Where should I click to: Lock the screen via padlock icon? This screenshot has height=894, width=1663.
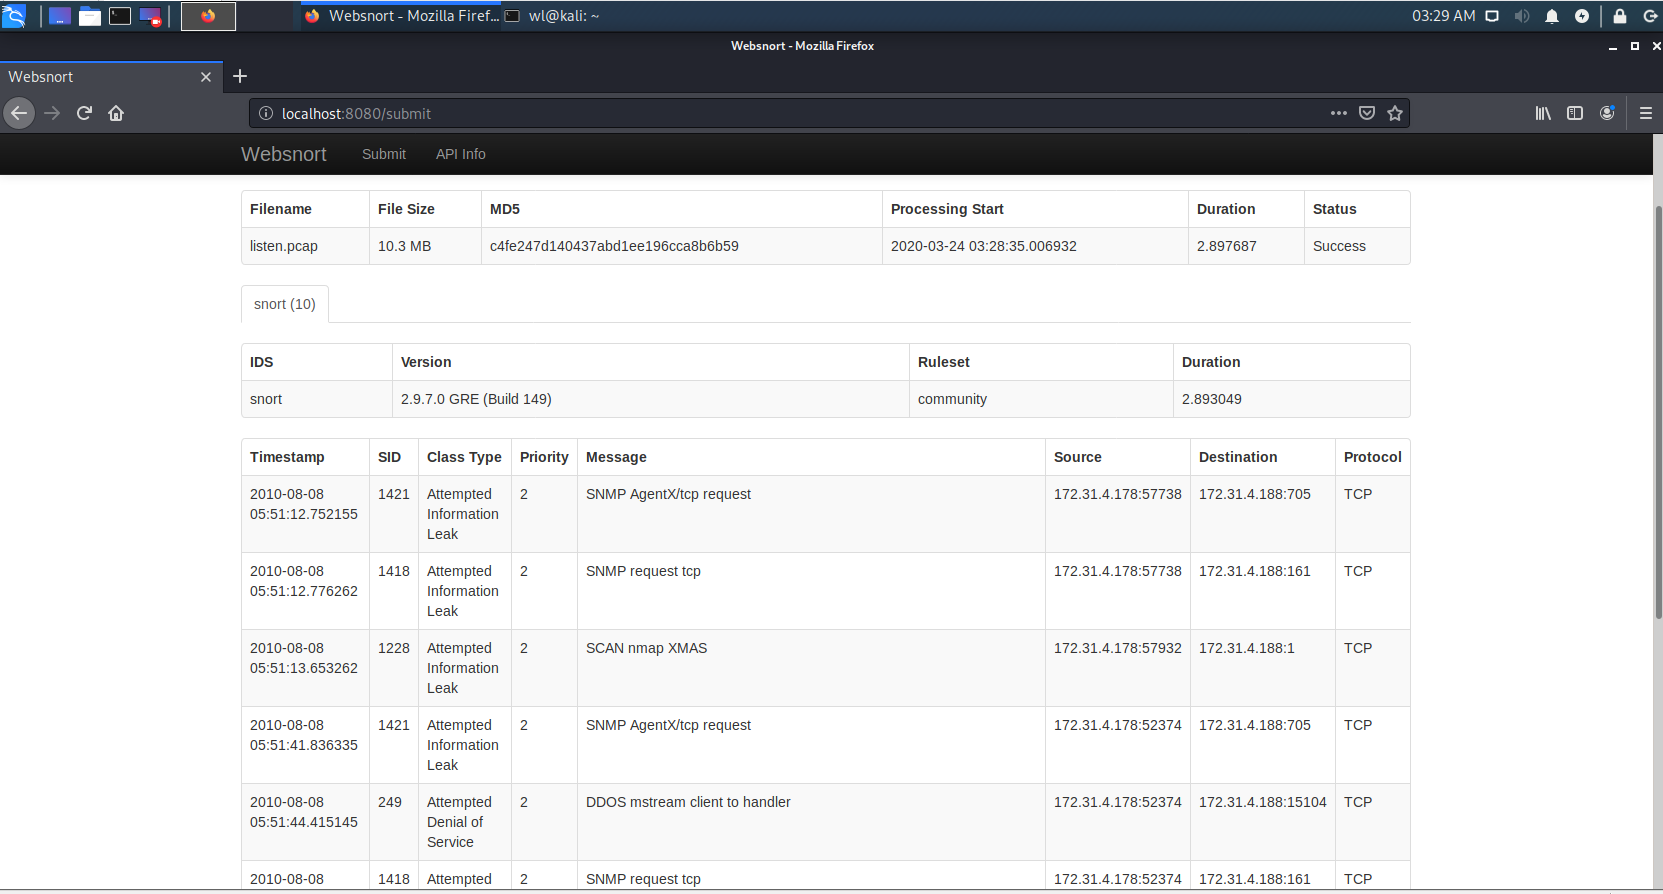[x=1620, y=16]
